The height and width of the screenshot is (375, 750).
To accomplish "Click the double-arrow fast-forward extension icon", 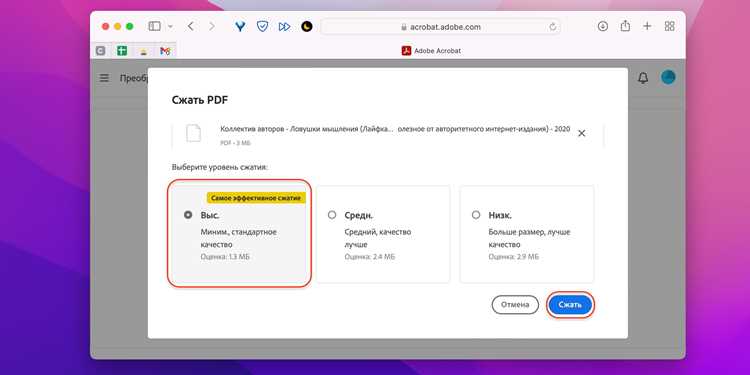I will point(285,26).
